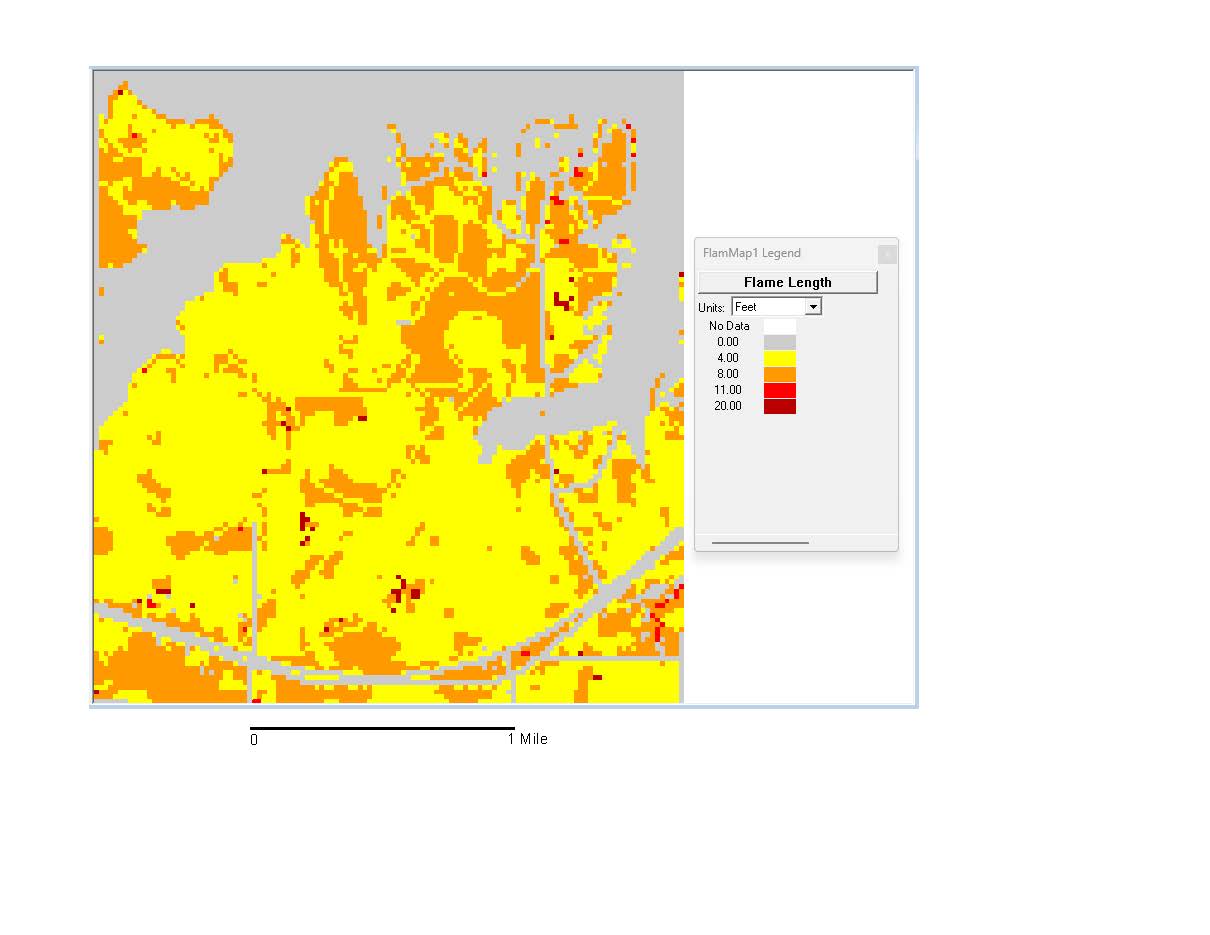The width and height of the screenshot is (1210, 935).
Task: Select Feet in the Units combo box
Action: pyautogui.click(x=770, y=306)
